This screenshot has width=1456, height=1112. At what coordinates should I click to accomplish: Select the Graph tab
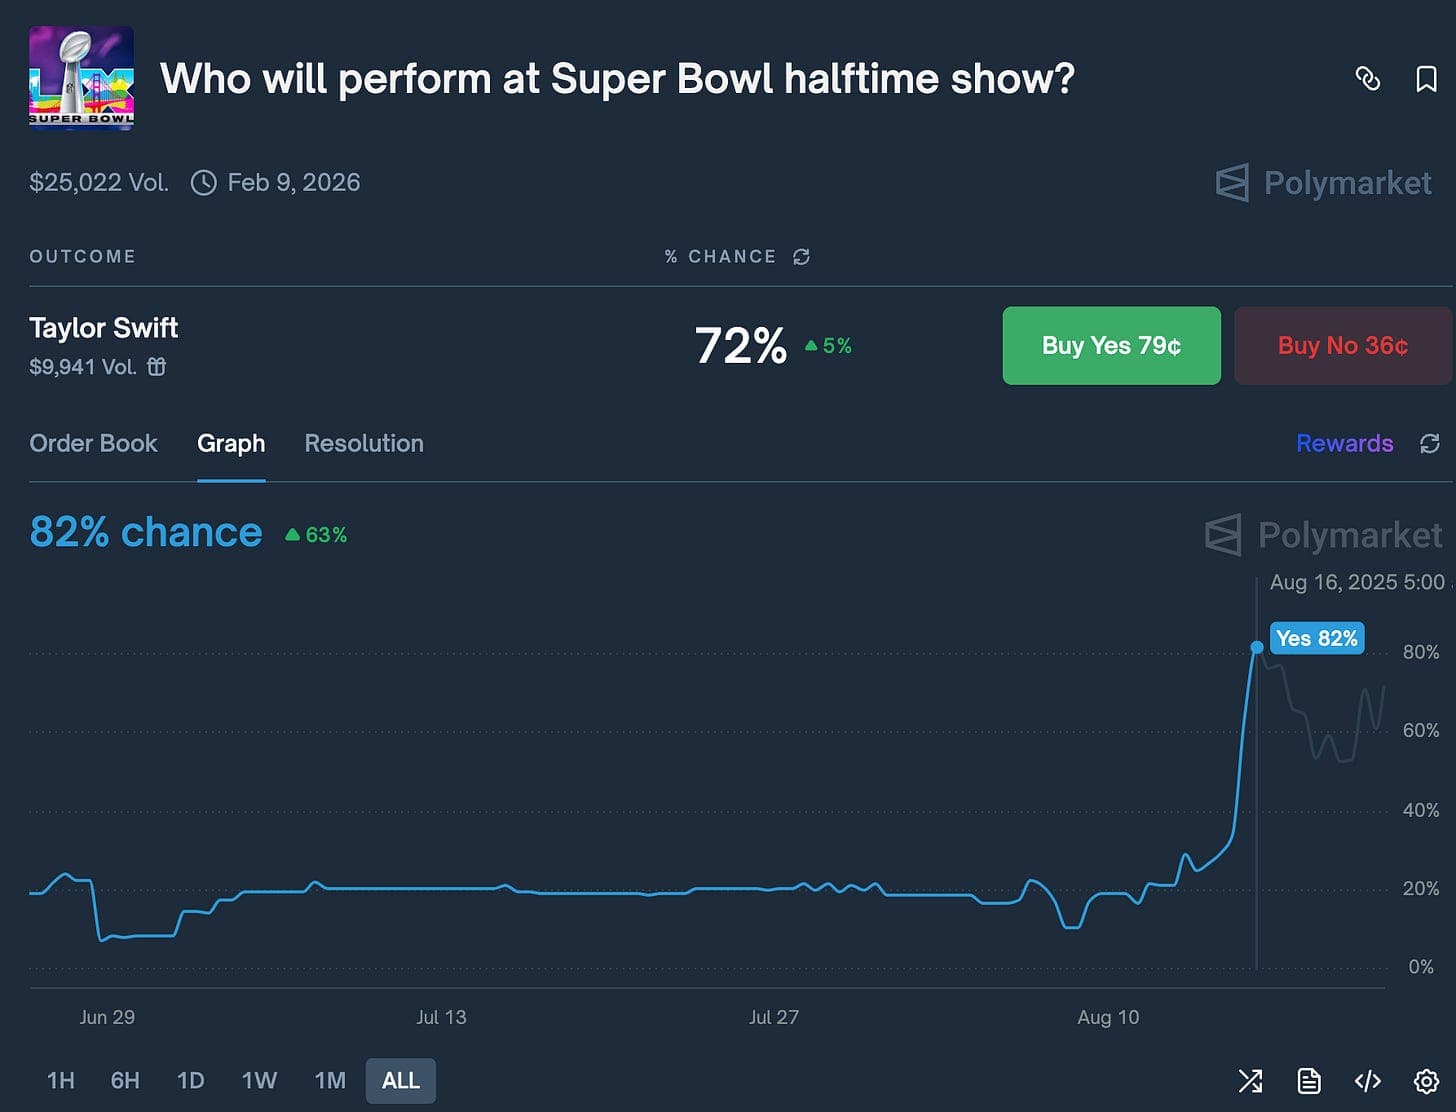point(231,443)
